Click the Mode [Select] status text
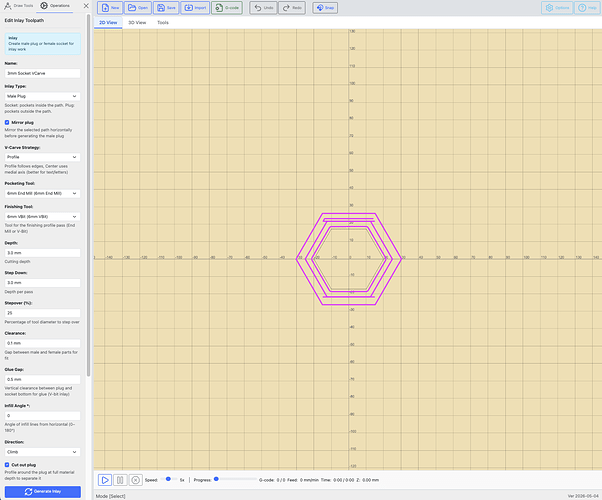The image size is (602, 500). [111, 496]
